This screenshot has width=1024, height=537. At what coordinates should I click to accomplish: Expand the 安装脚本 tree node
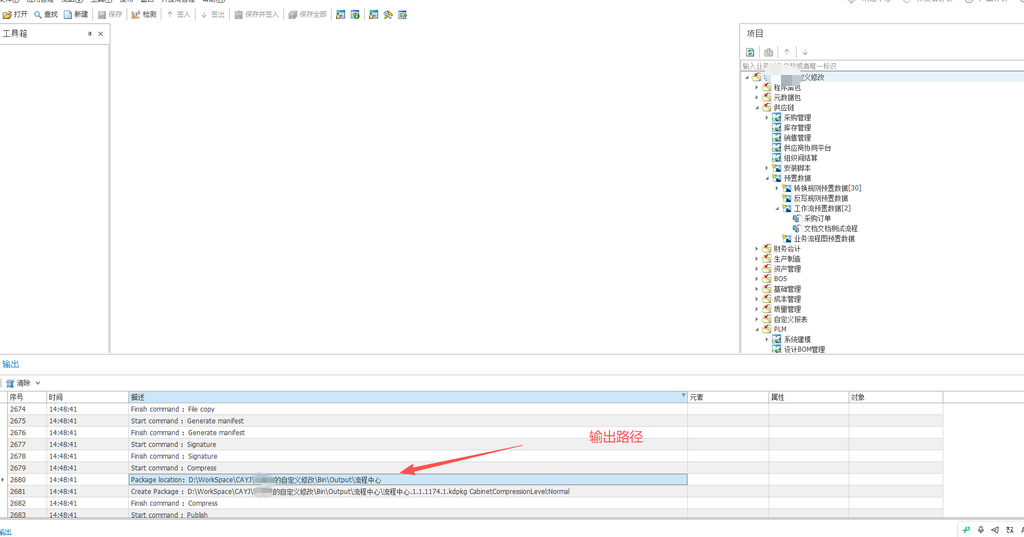click(x=767, y=168)
